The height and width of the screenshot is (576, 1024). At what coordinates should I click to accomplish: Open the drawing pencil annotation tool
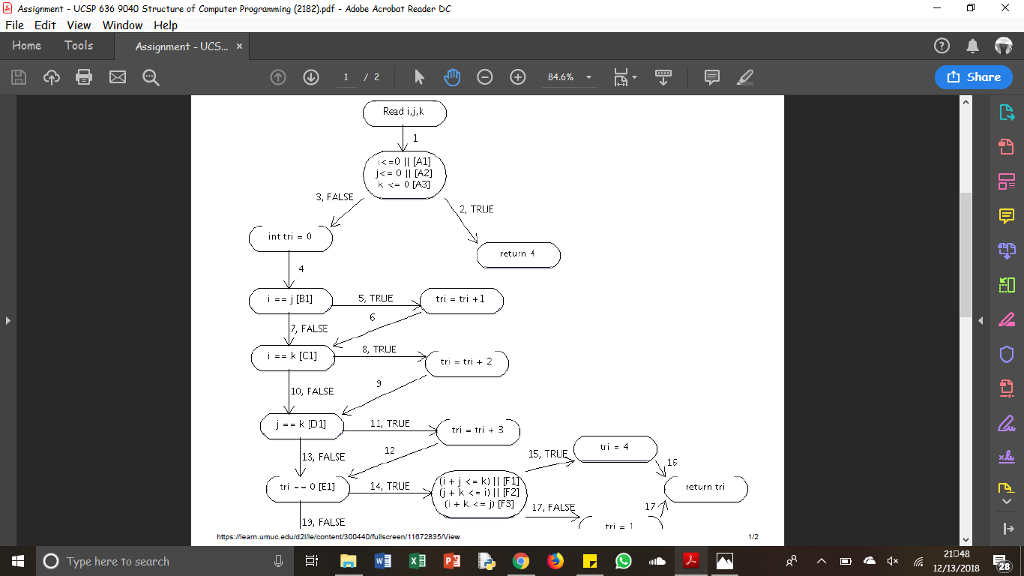coord(744,76)
